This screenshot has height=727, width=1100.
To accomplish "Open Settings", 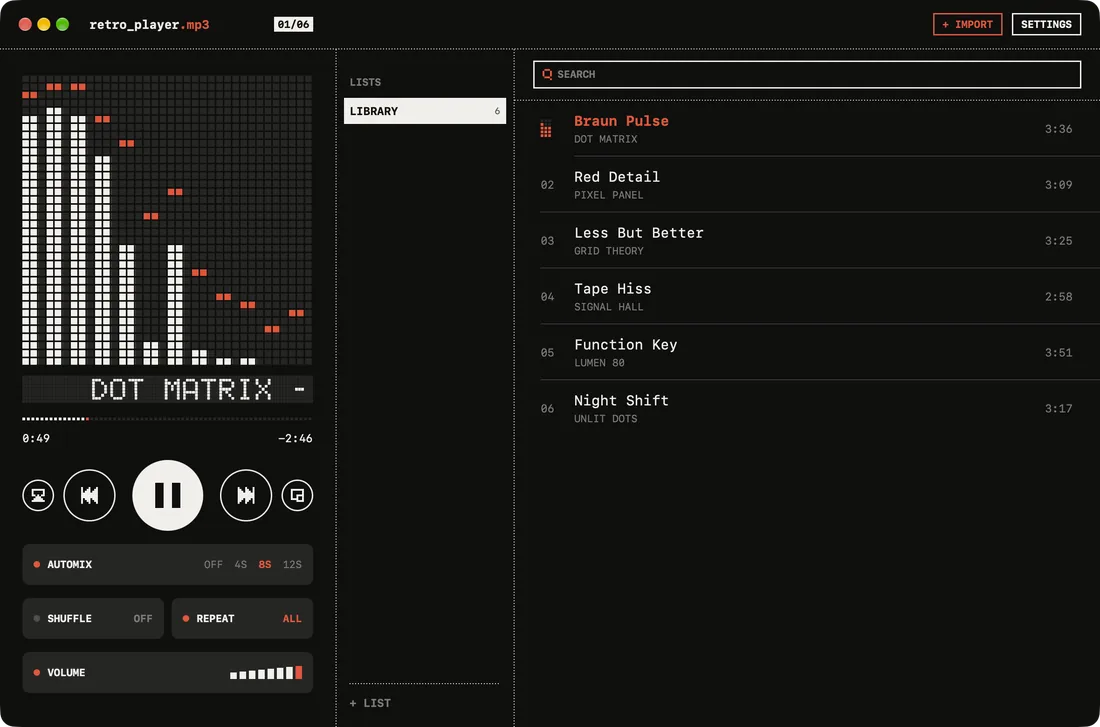I will coord(1046,25).
